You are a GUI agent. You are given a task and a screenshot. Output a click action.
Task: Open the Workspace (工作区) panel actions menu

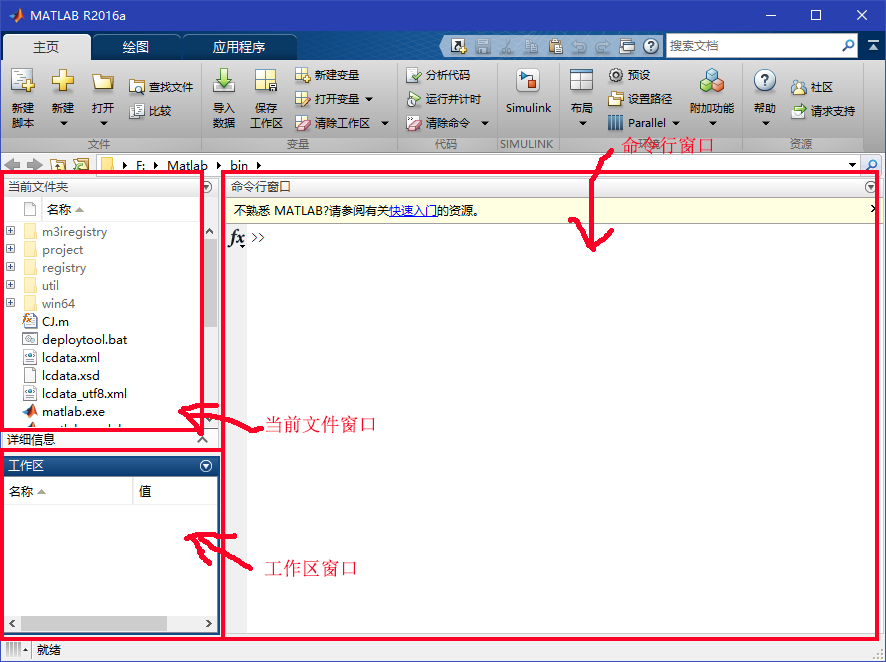[x=206, y=465]
